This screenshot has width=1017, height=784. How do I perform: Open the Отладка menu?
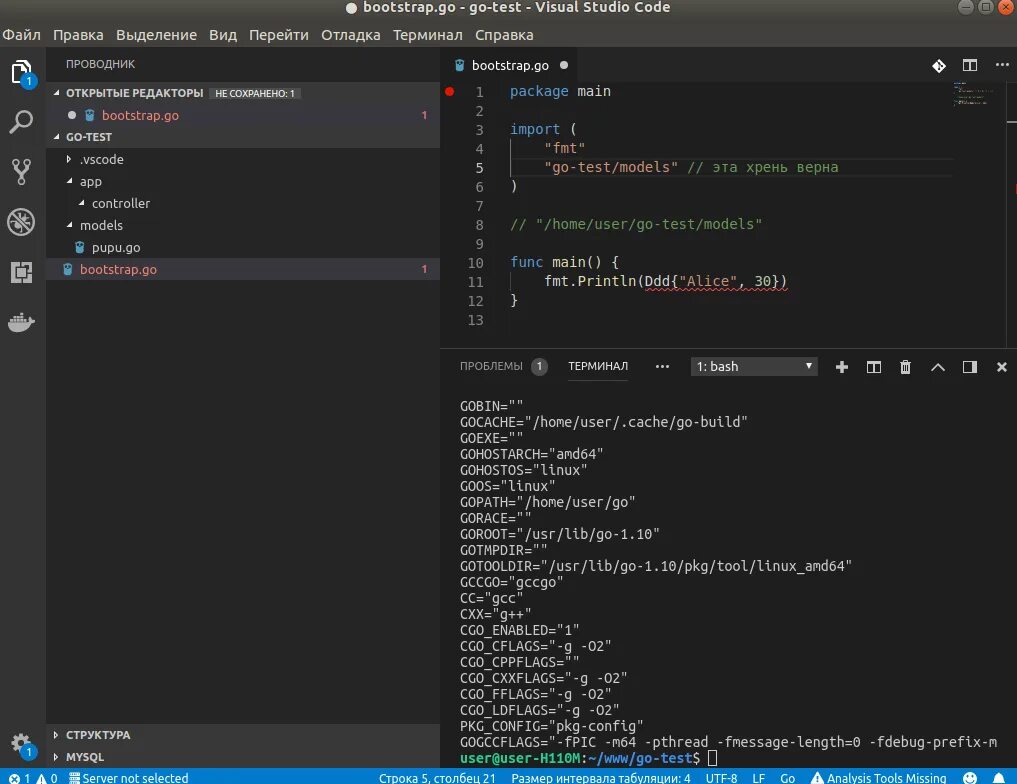pyautogui.click(x=350, y=35)
